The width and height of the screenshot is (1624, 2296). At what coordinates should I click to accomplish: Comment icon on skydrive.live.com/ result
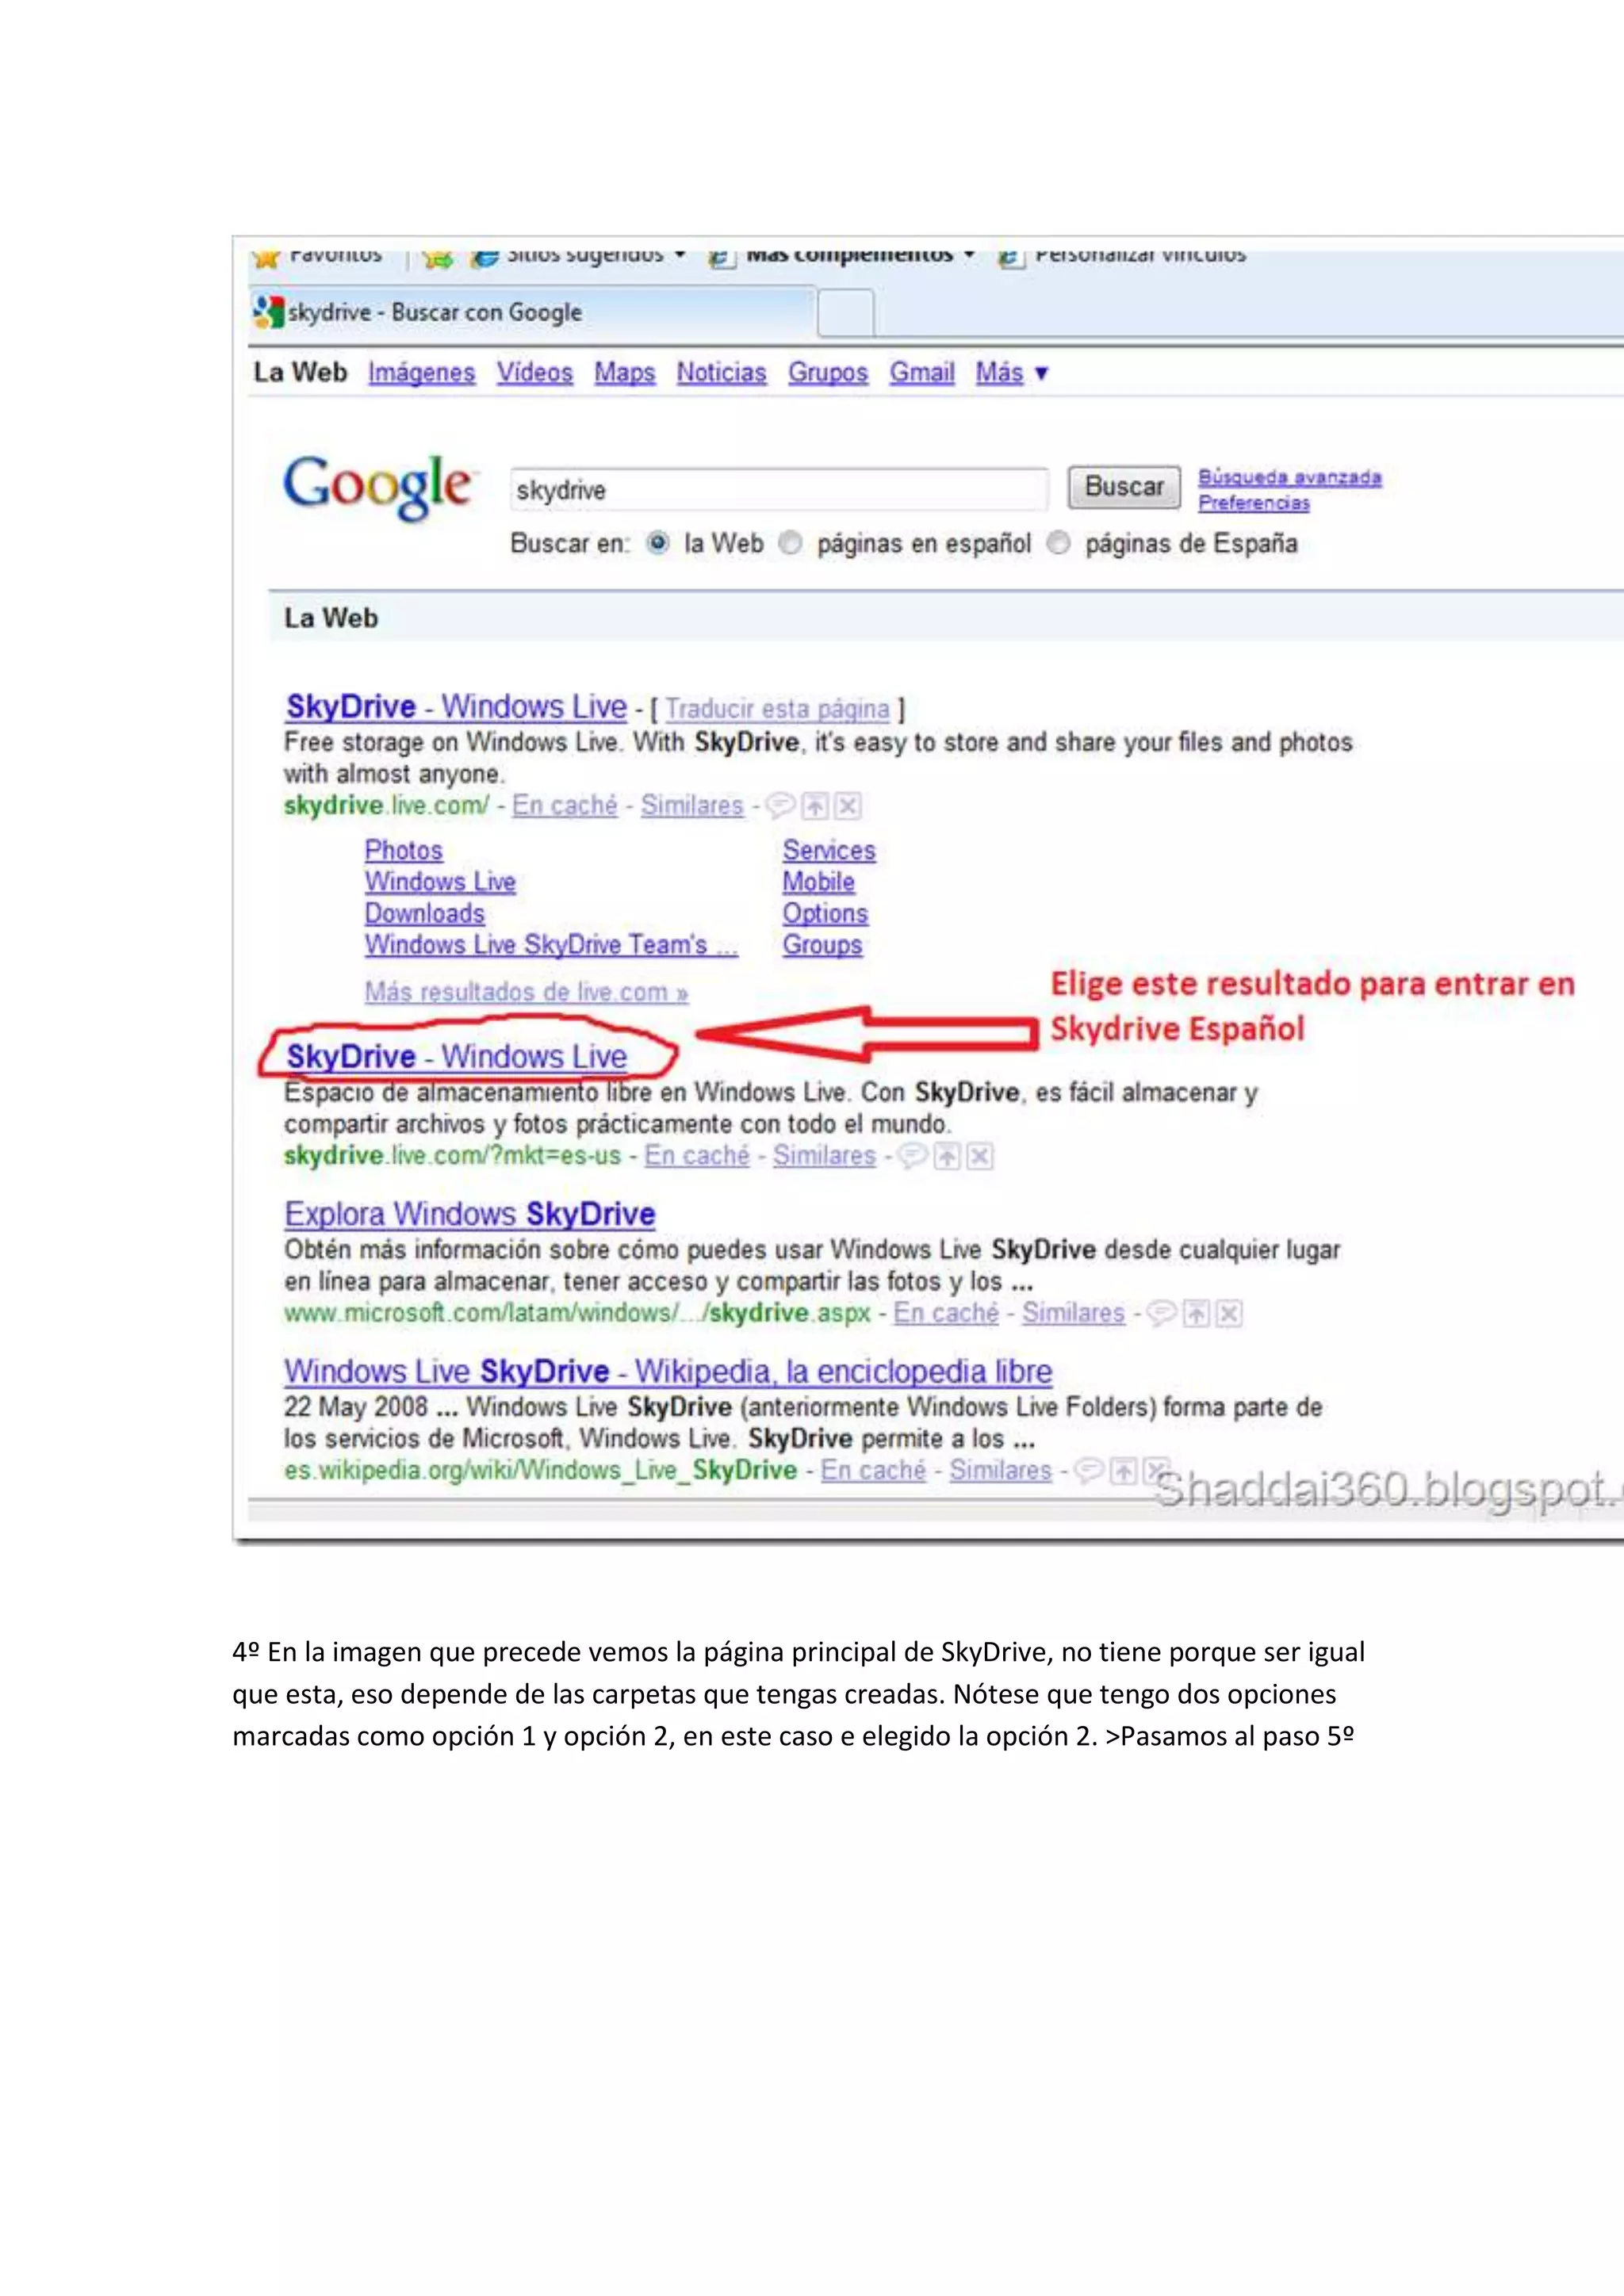[x=780, y=805]
